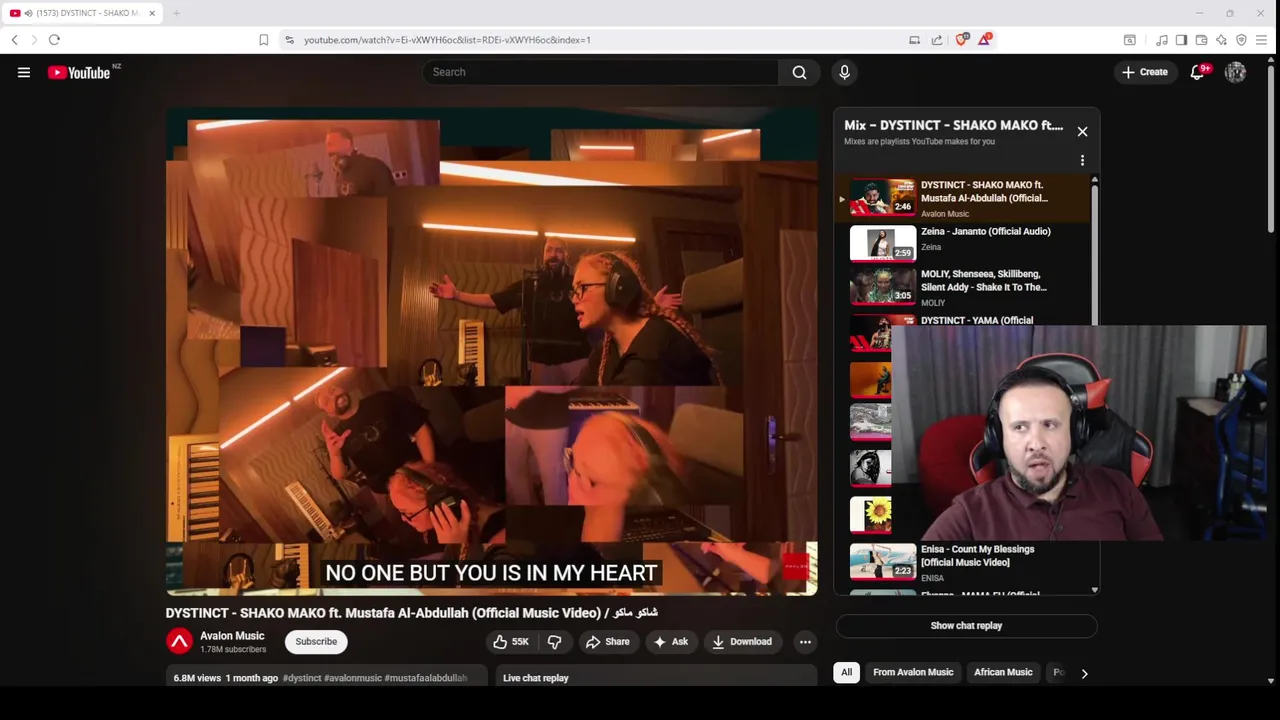Open the Avalon Music channel name link
This screenshot has height=720, width=1280.
tap(232, 636)
